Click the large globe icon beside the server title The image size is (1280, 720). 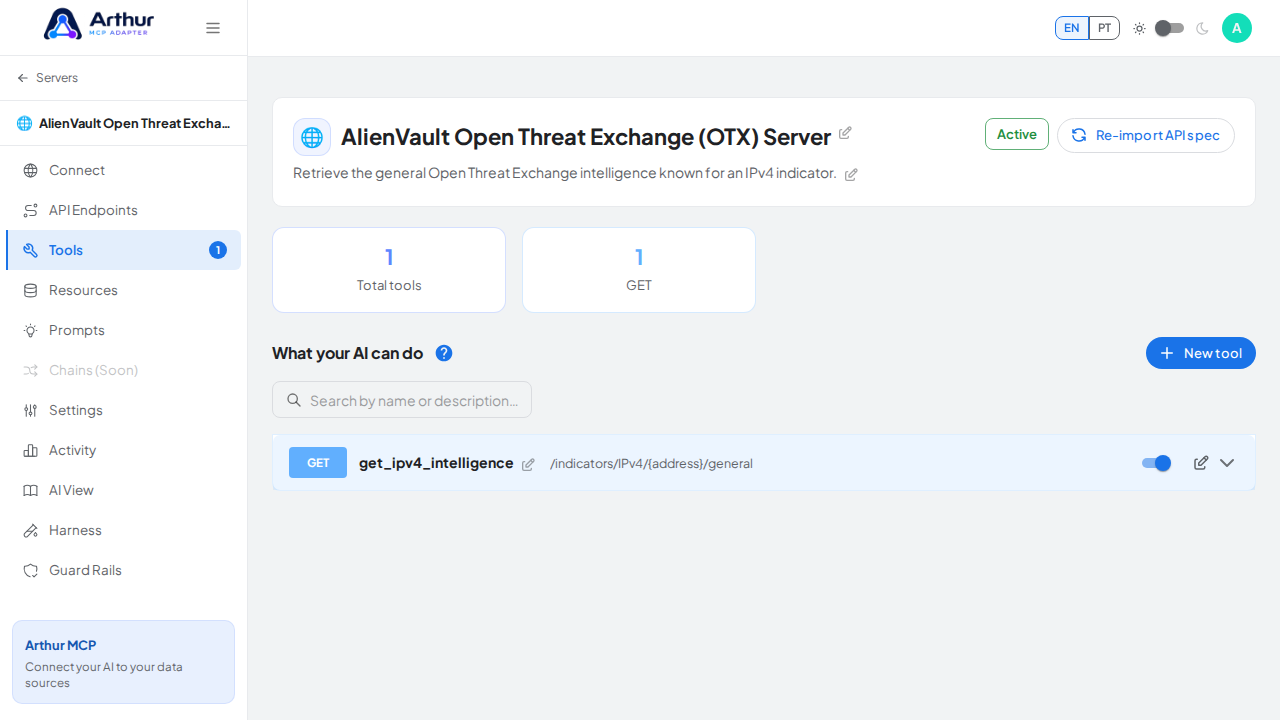pyautogui.click(x=312, y=137)
